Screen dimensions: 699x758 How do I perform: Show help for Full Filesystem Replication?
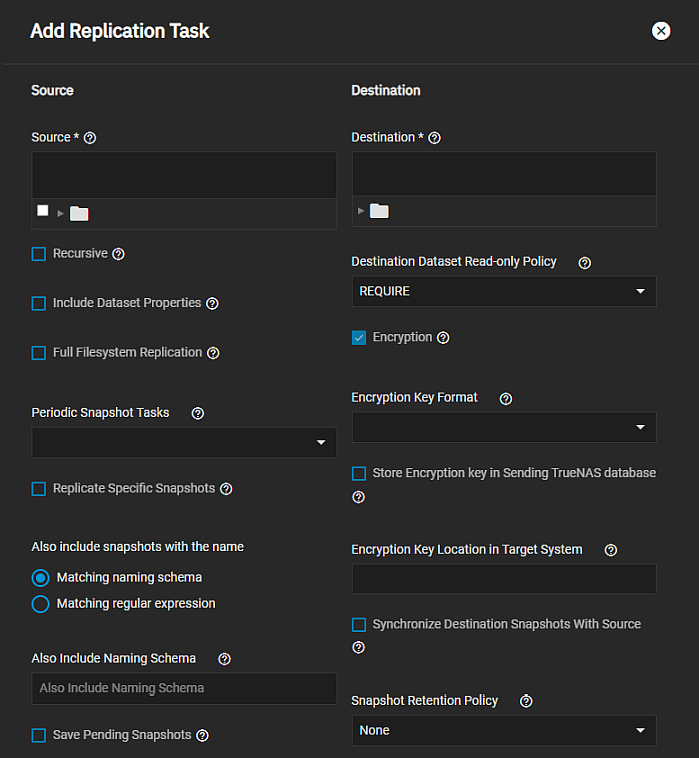coord(212,353)
